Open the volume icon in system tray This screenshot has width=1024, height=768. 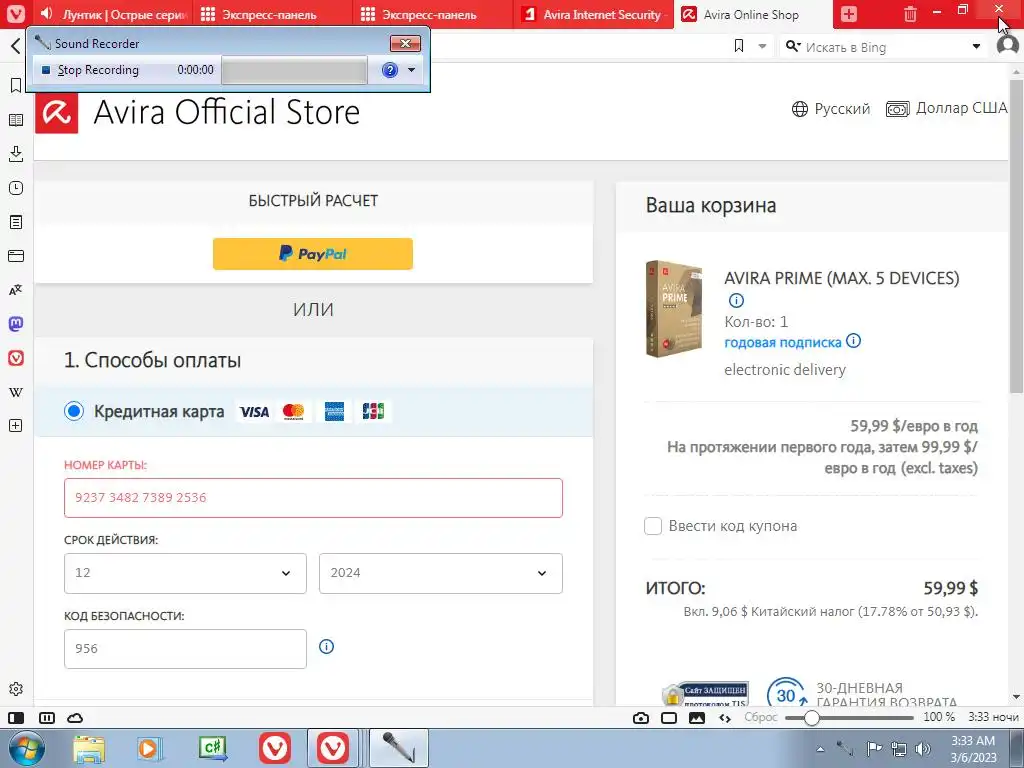(x=923, y=748)
